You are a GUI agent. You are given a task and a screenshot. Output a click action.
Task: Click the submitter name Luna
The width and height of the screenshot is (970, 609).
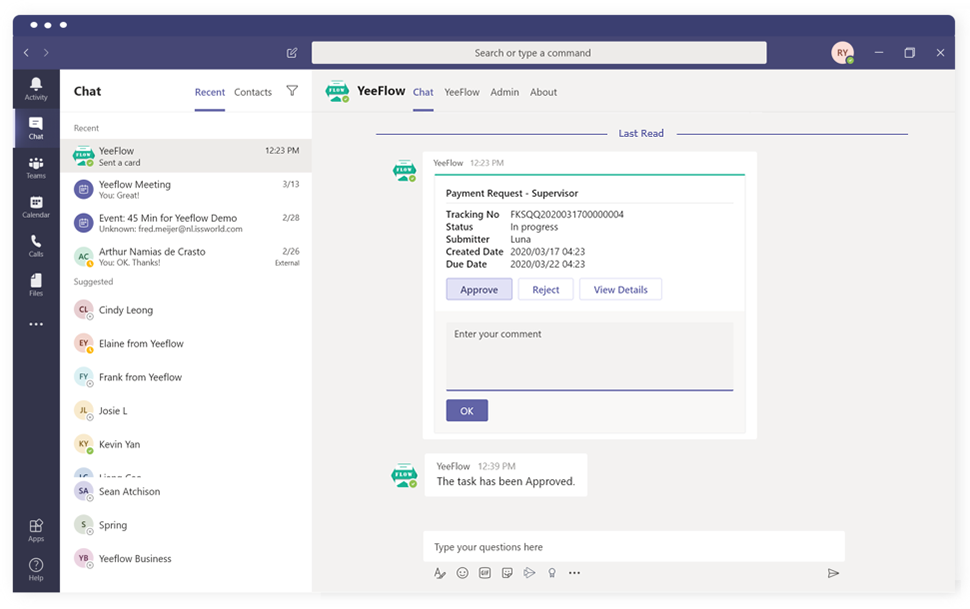coord(520,240)
